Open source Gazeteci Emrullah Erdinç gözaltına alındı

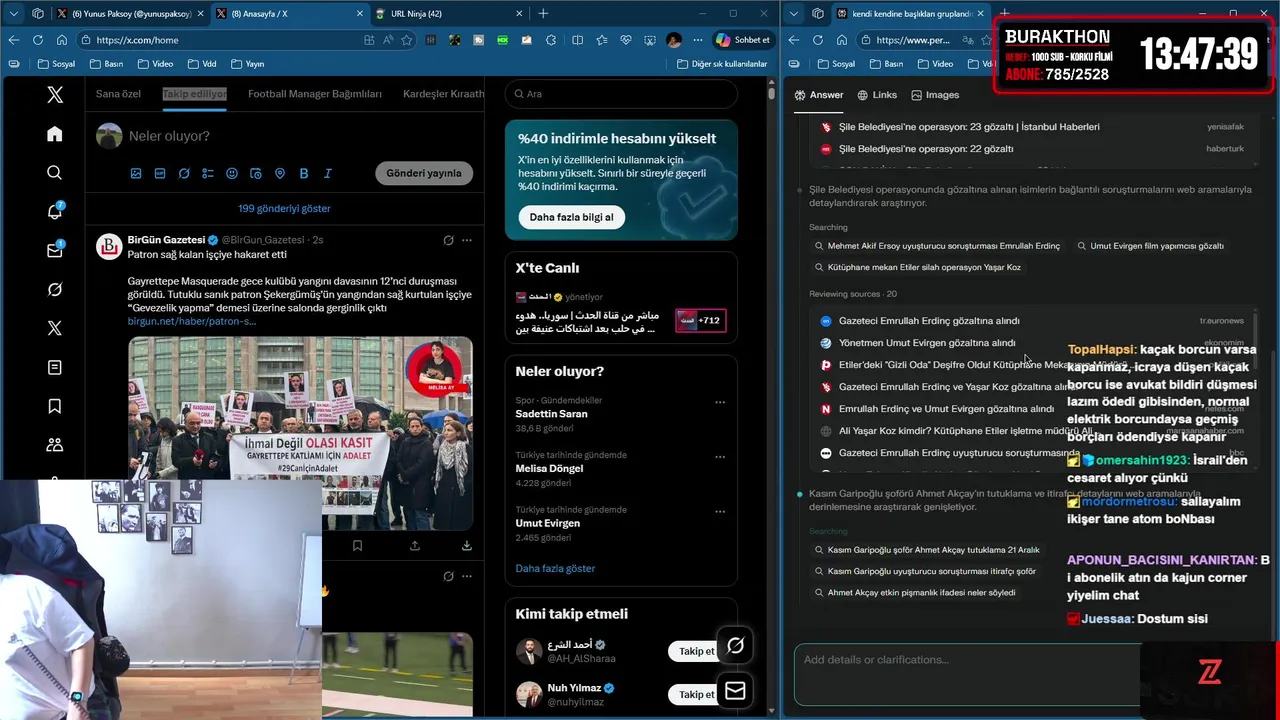[929, 321]
